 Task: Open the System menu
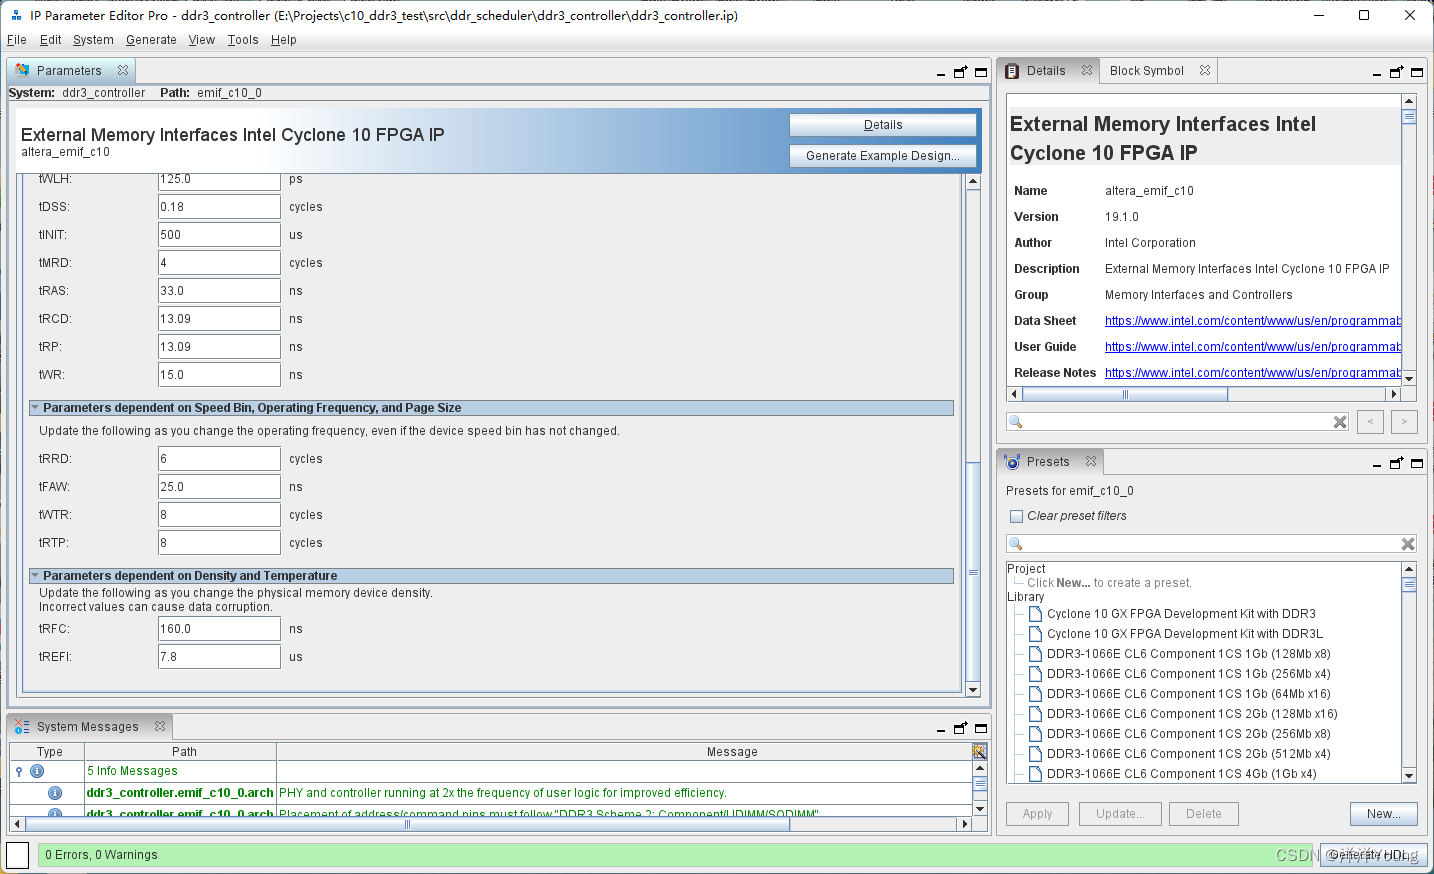(93, 40)
